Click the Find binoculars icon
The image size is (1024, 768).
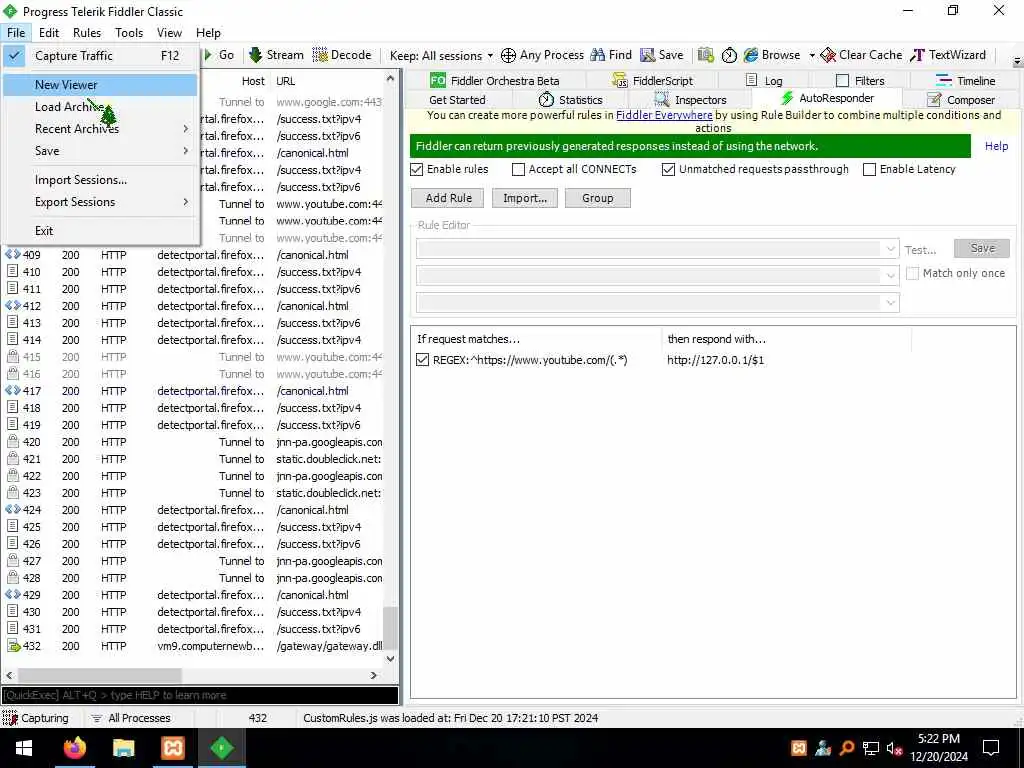598,55
